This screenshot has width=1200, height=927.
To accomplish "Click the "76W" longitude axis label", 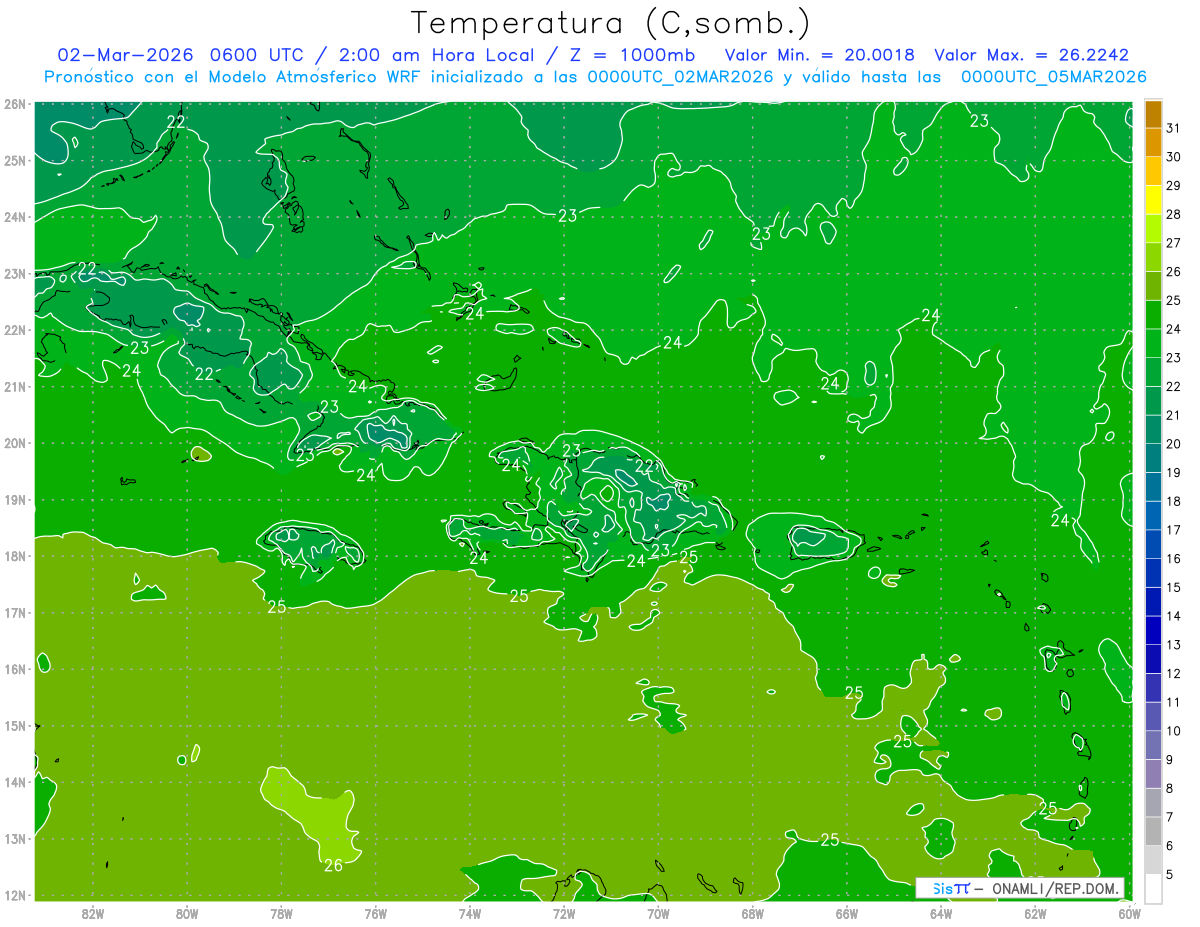I will pos(376,913).
